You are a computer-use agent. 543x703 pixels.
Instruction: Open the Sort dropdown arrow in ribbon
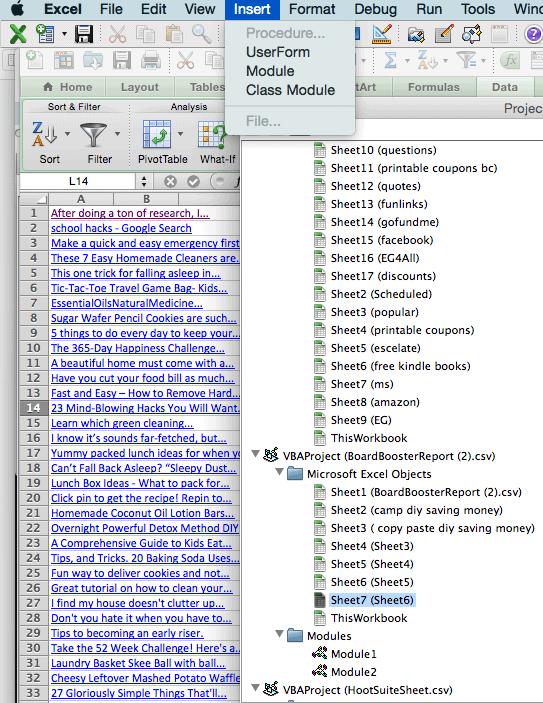click(67, 134)
